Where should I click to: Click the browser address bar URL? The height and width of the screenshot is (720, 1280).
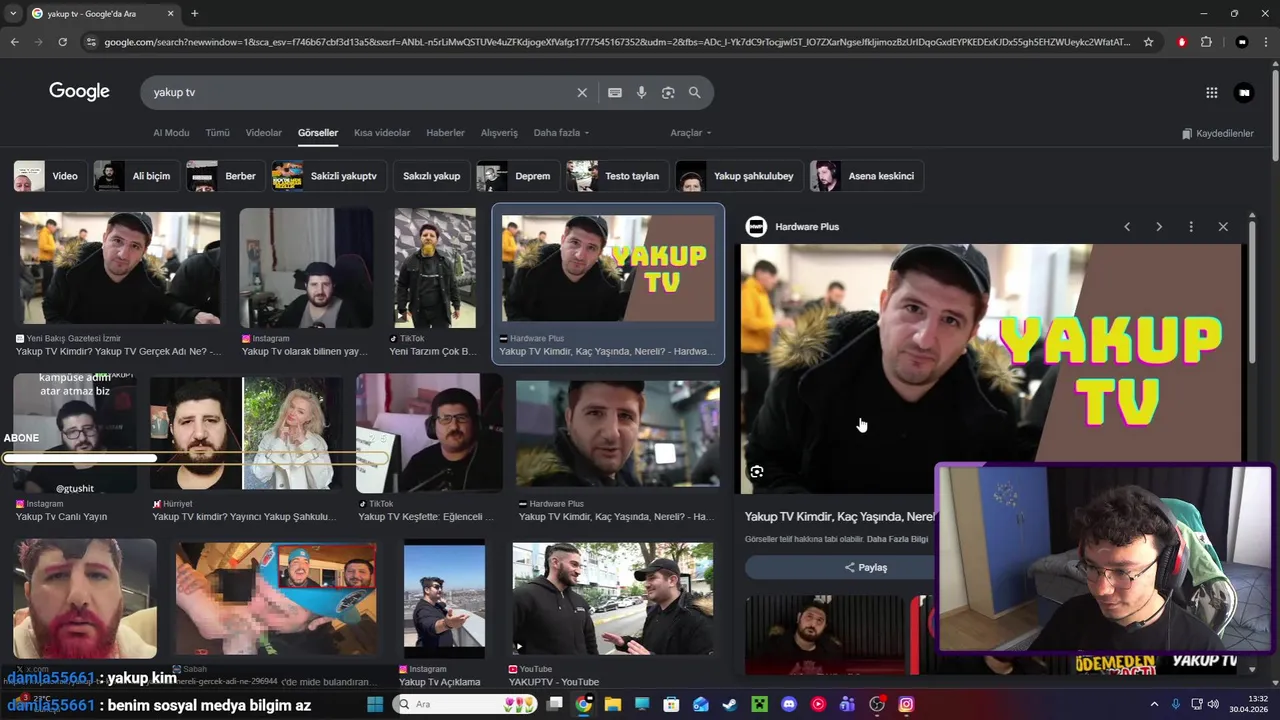(617, 42)
